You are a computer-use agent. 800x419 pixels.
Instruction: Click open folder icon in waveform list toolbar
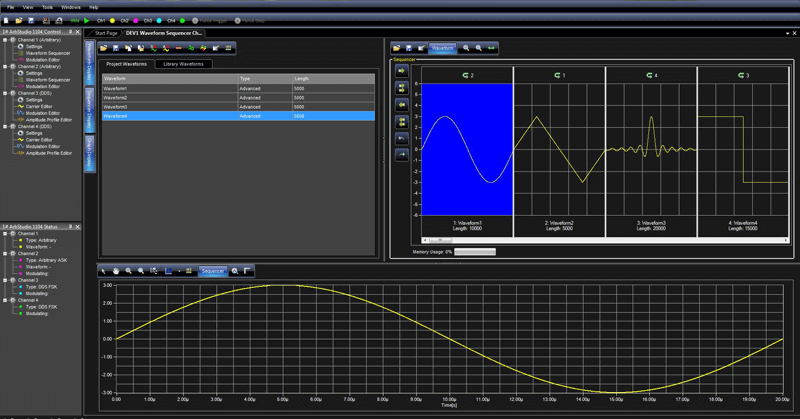pyautogui.click(x=103, y=48)
